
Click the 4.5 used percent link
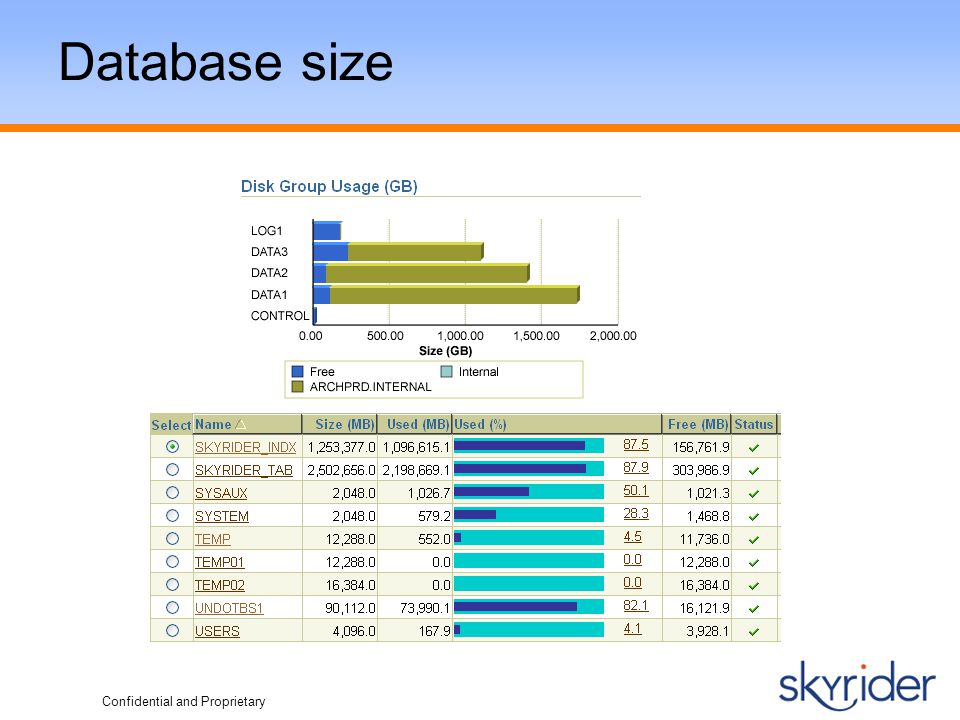click(x=632, y=537)
